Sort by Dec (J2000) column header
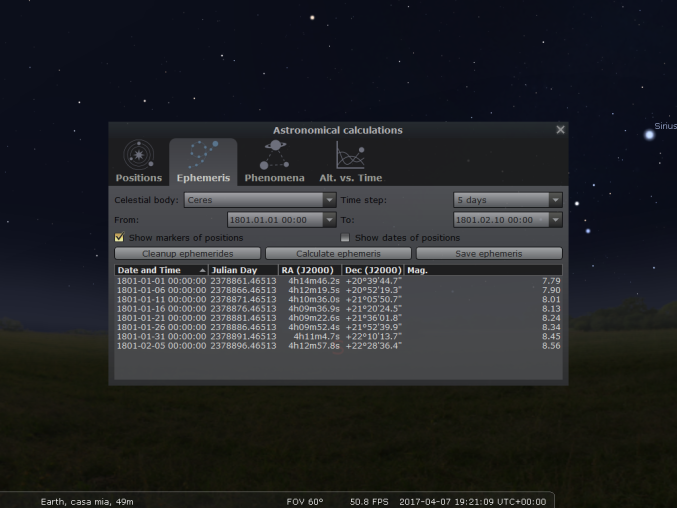 coord(373,270)
